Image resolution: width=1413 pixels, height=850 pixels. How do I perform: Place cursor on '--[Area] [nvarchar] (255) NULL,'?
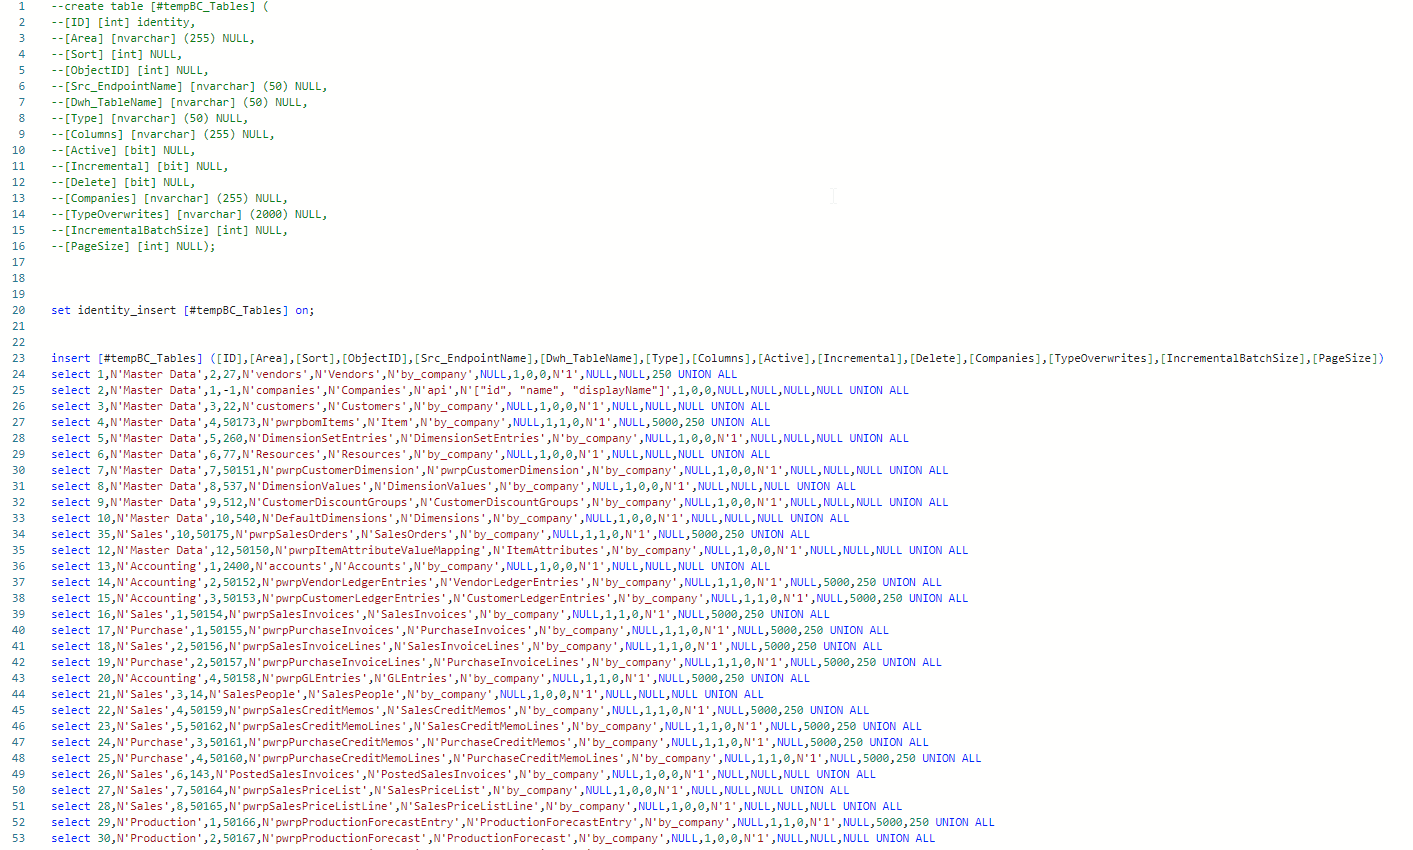(153, 38)
